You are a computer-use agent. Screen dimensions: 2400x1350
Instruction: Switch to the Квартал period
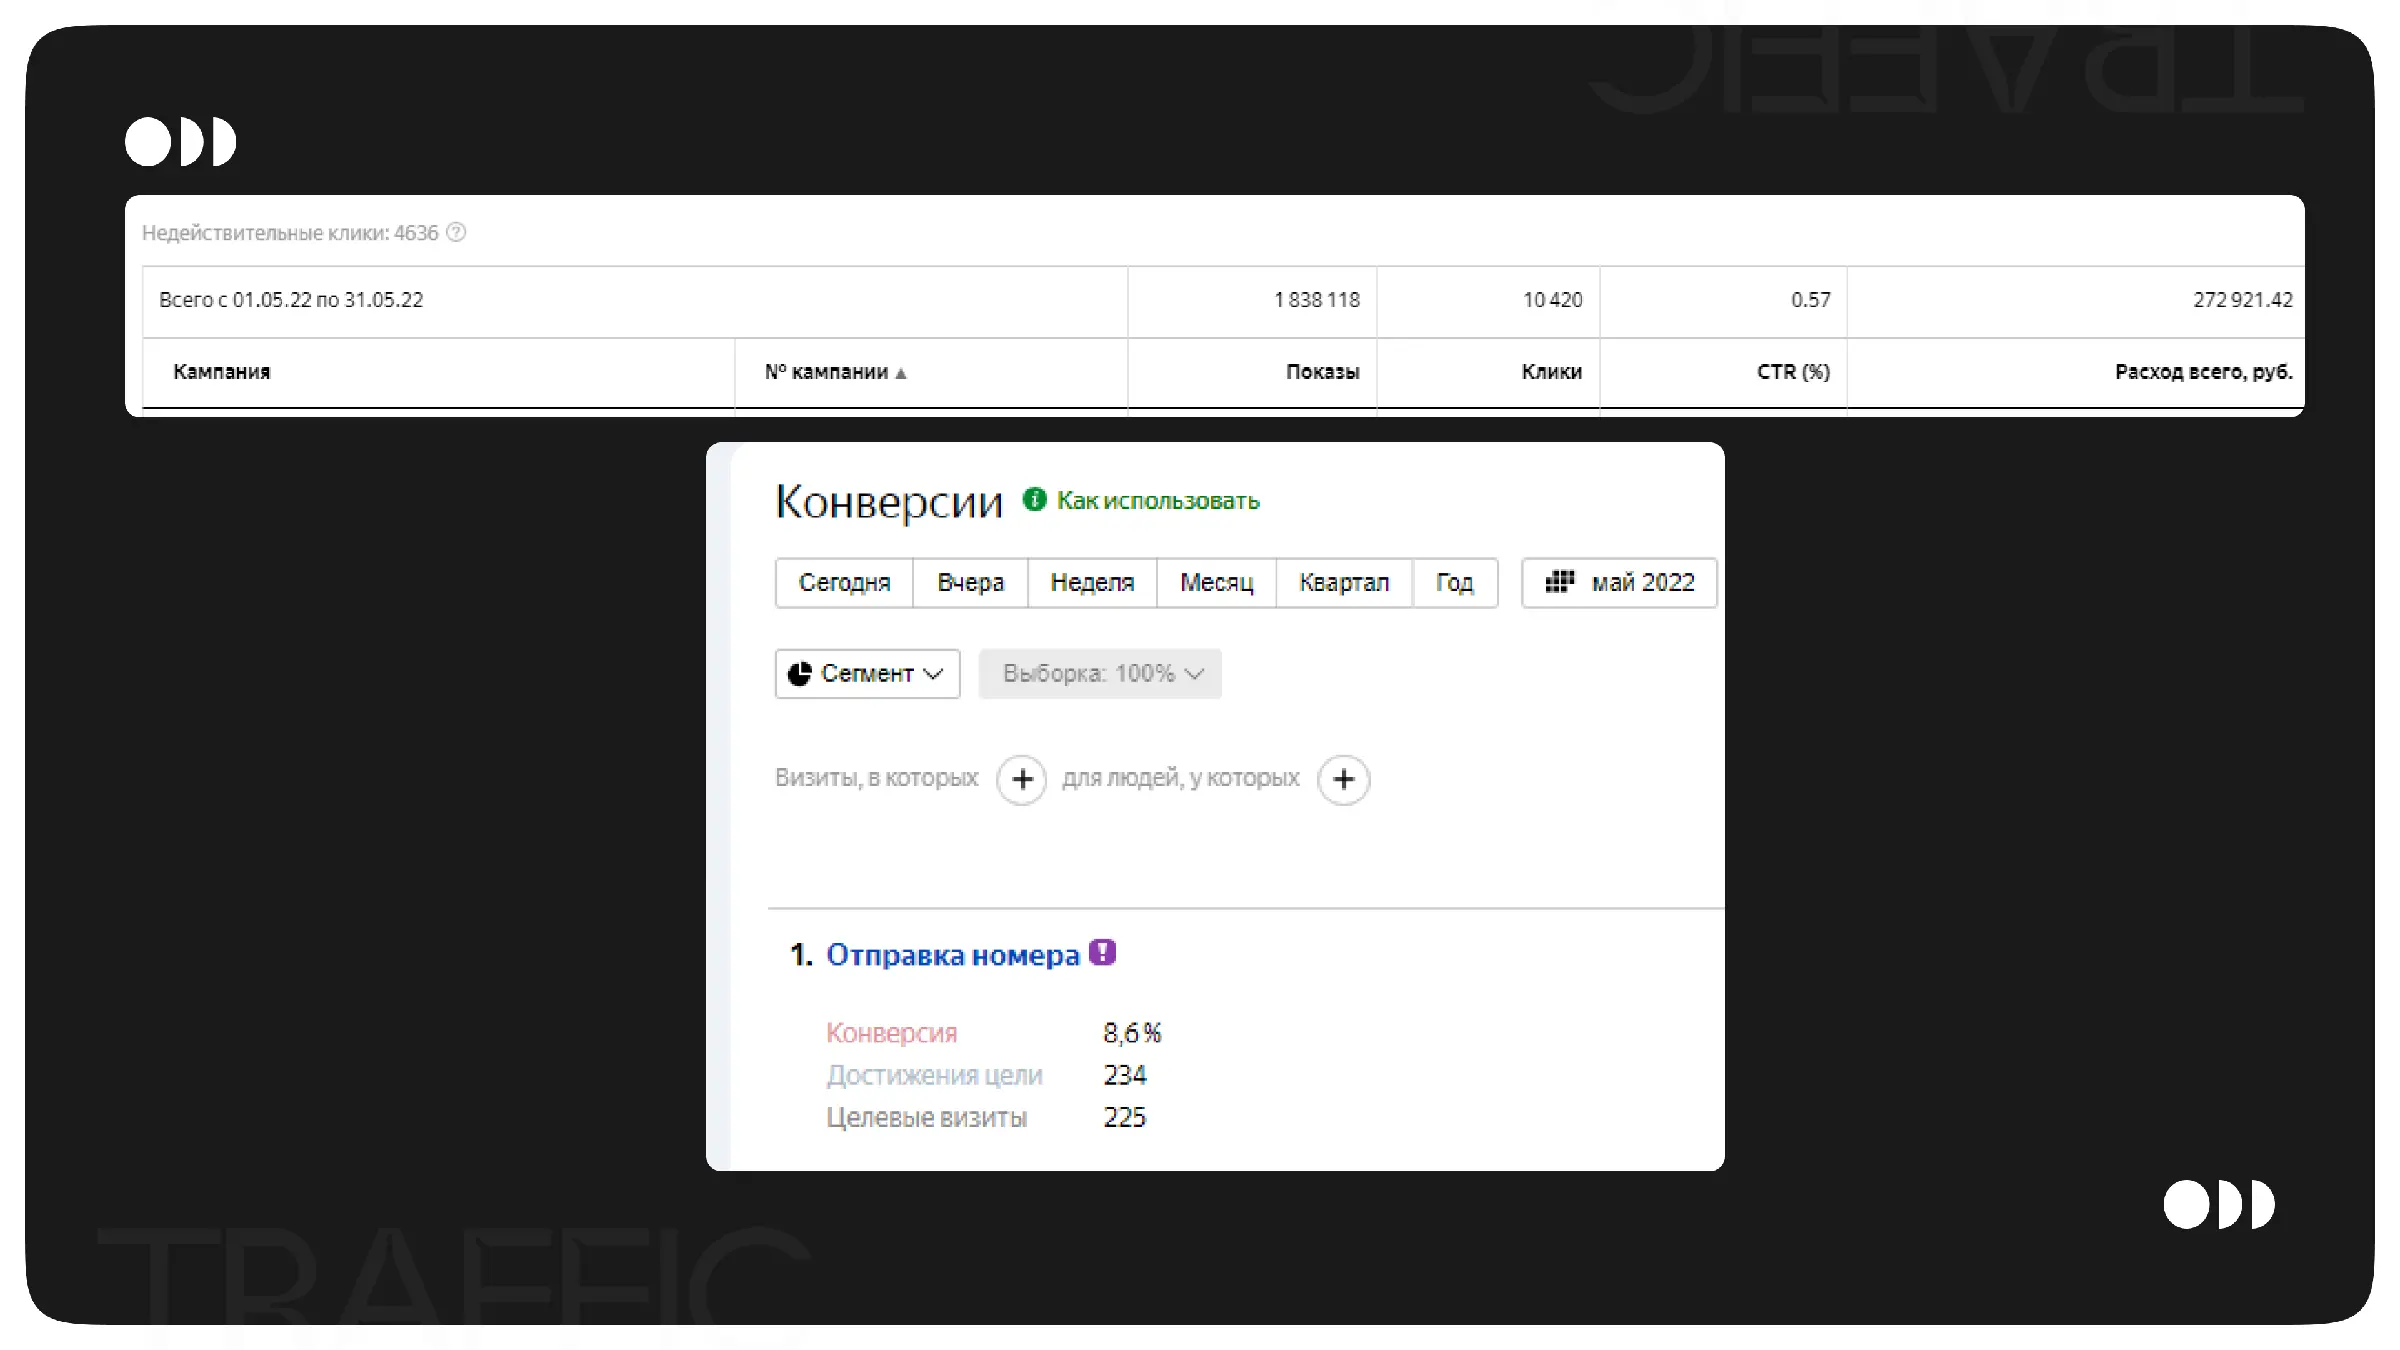click(x=1344, y=582)
